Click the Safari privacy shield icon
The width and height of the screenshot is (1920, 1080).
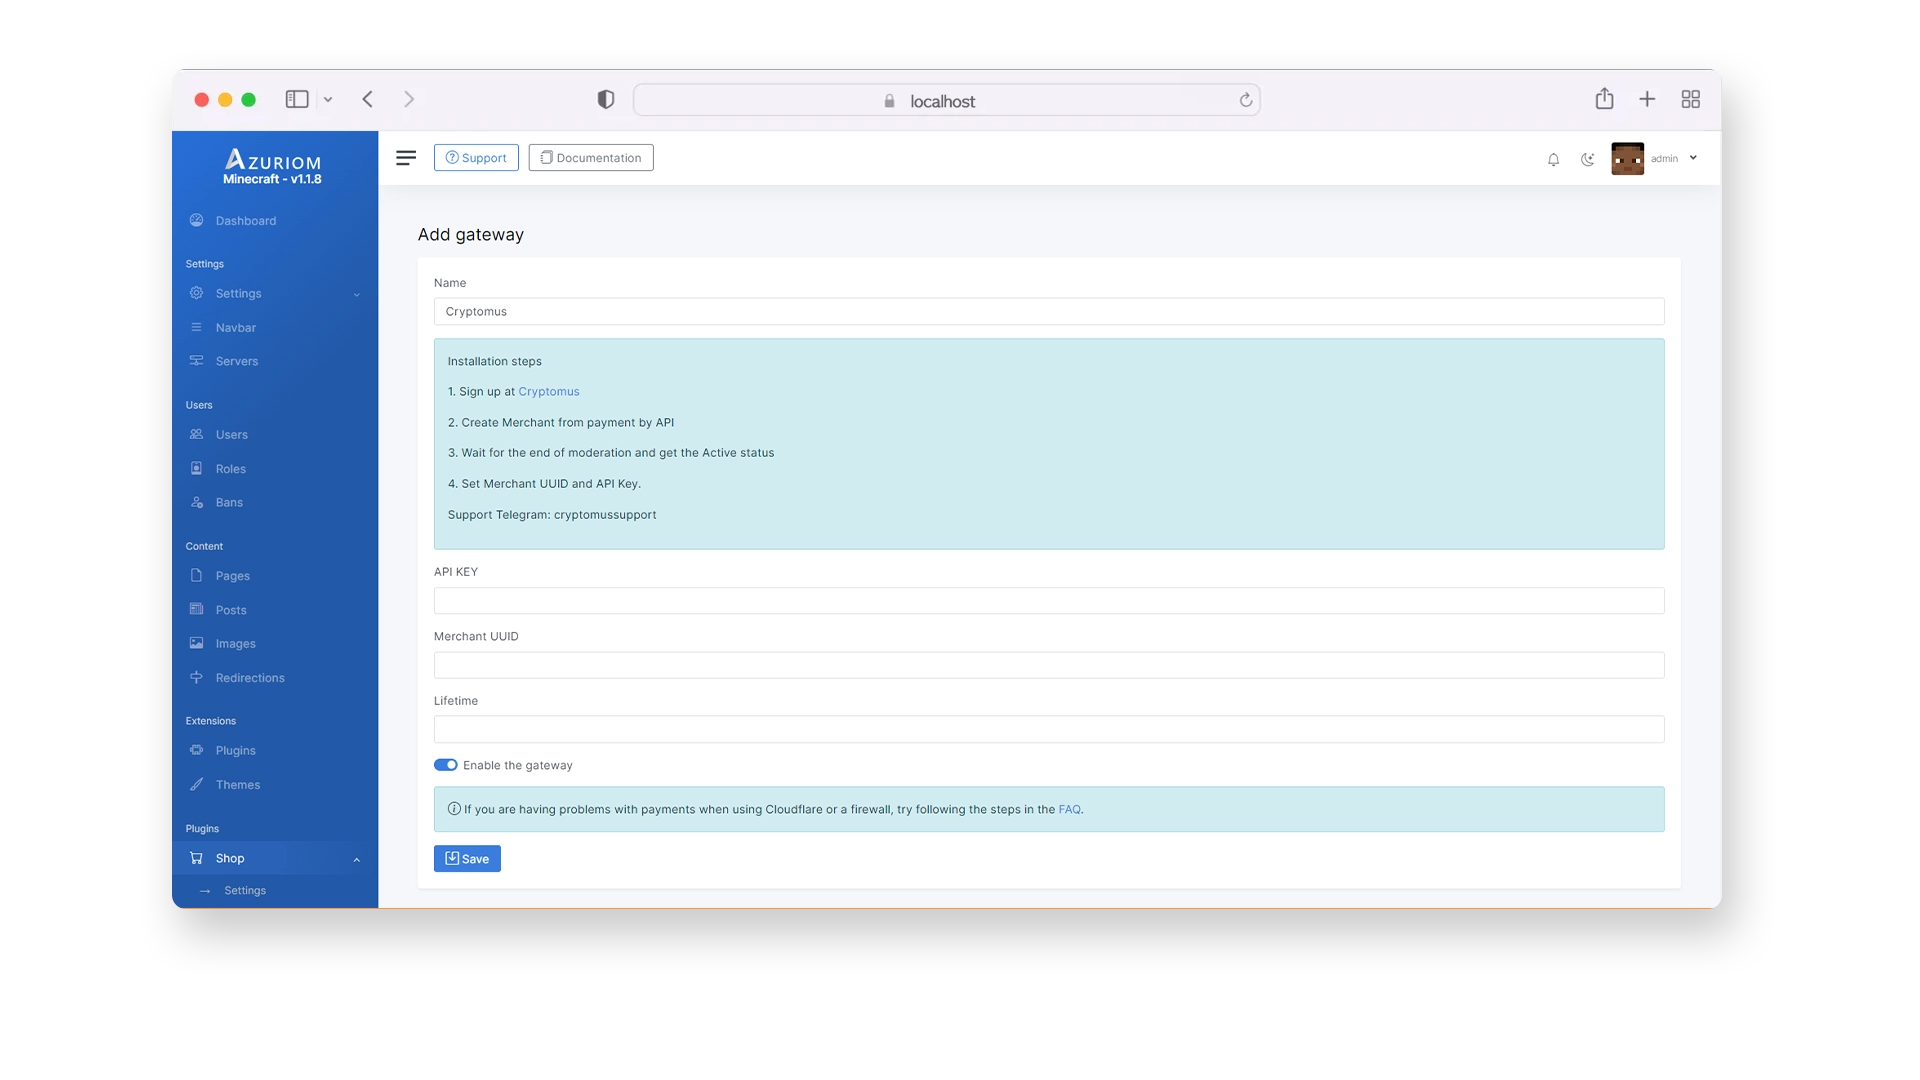605,99
